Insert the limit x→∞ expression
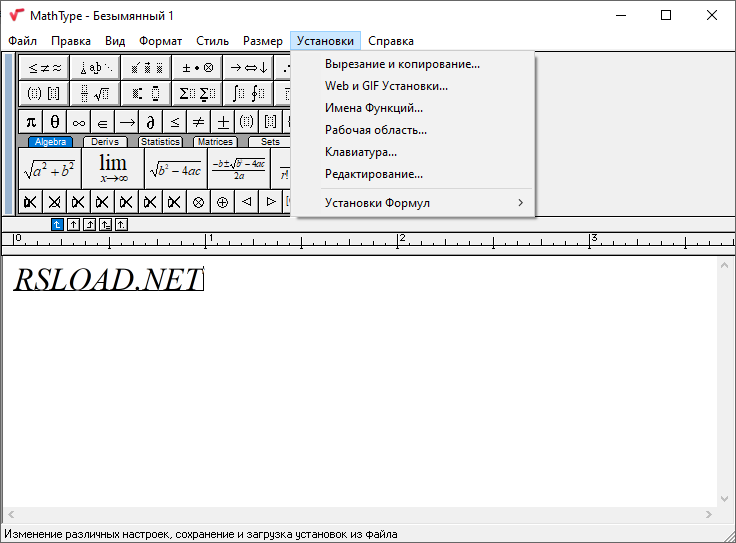Screen dimensions: 736x543 pyautogui.click(x=112, y=168)
